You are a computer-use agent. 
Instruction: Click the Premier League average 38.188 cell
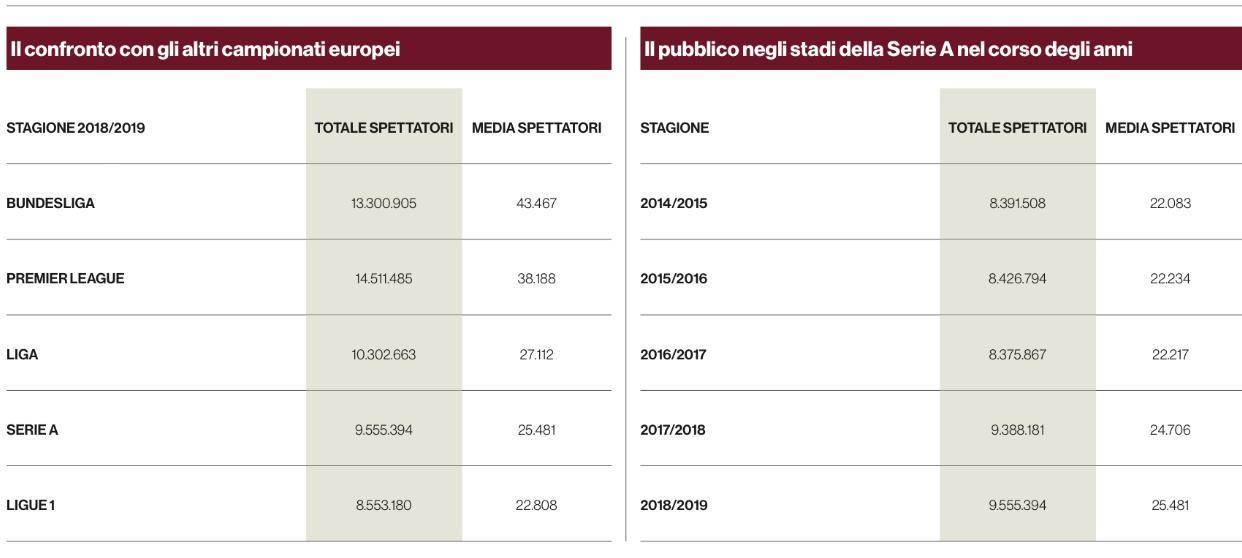pyautogui.click(x=536, y=279)
